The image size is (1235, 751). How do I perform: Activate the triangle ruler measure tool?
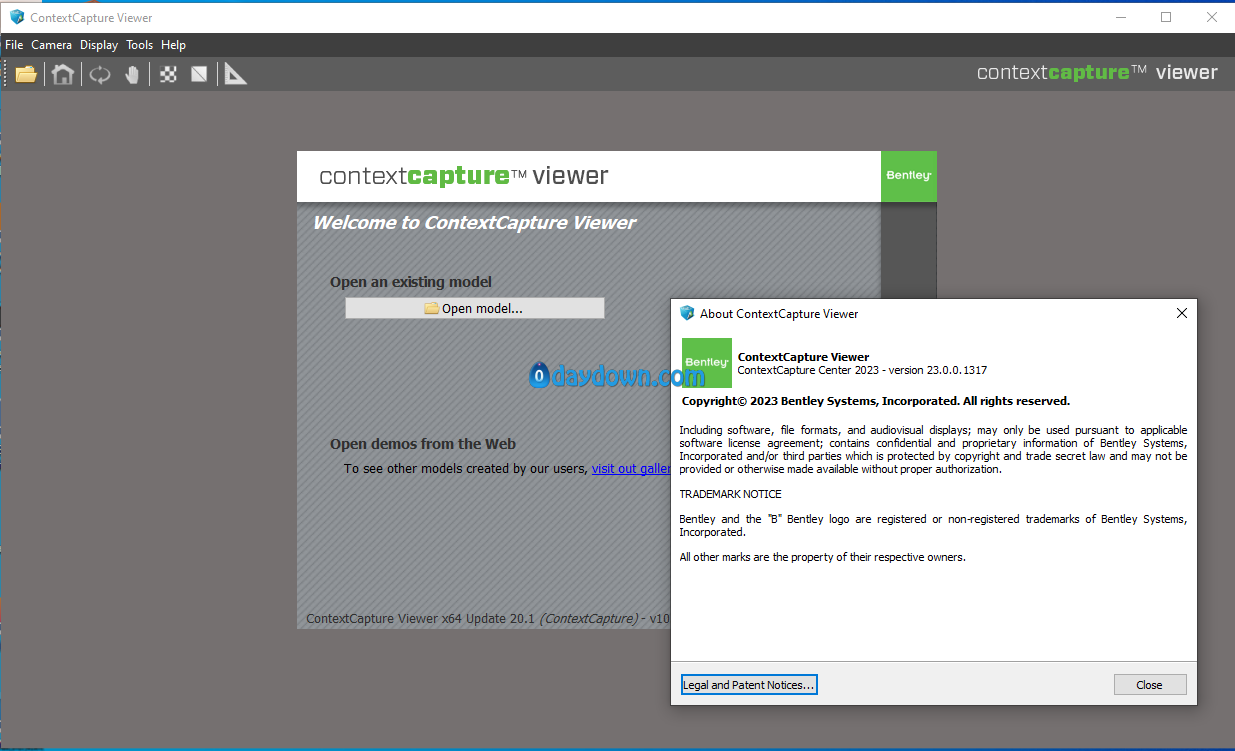[x=235, y=74]
